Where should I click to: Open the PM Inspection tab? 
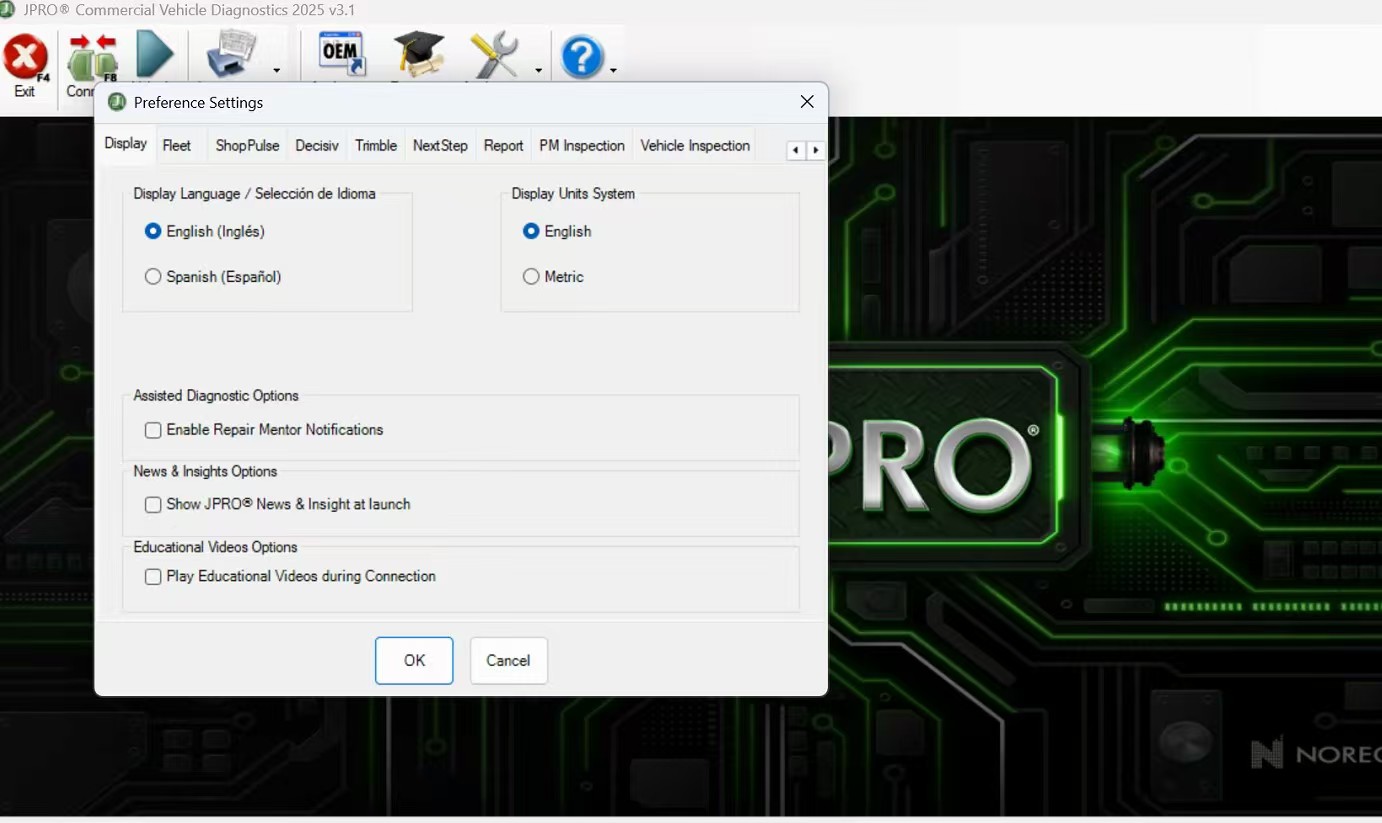click(582, 146)
